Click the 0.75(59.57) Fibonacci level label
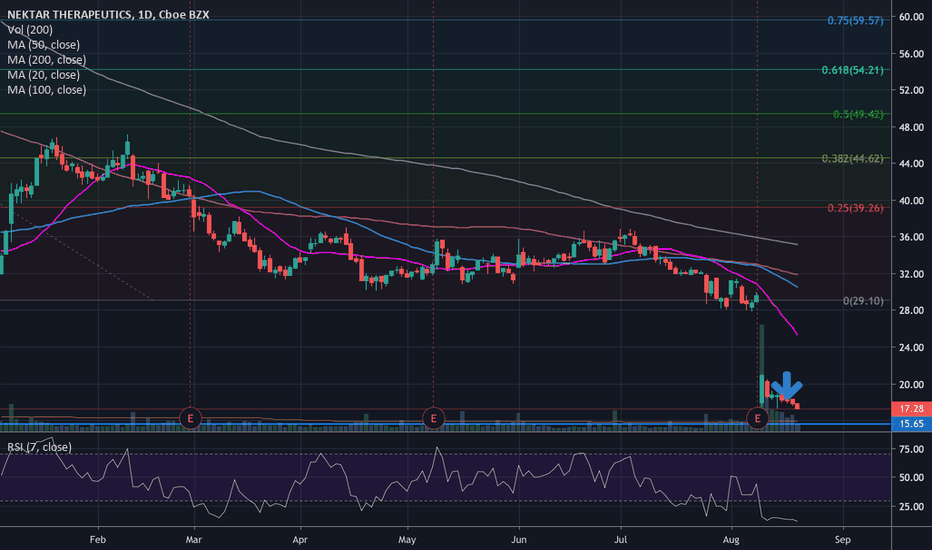932x550 pixels. click(855, 21)
